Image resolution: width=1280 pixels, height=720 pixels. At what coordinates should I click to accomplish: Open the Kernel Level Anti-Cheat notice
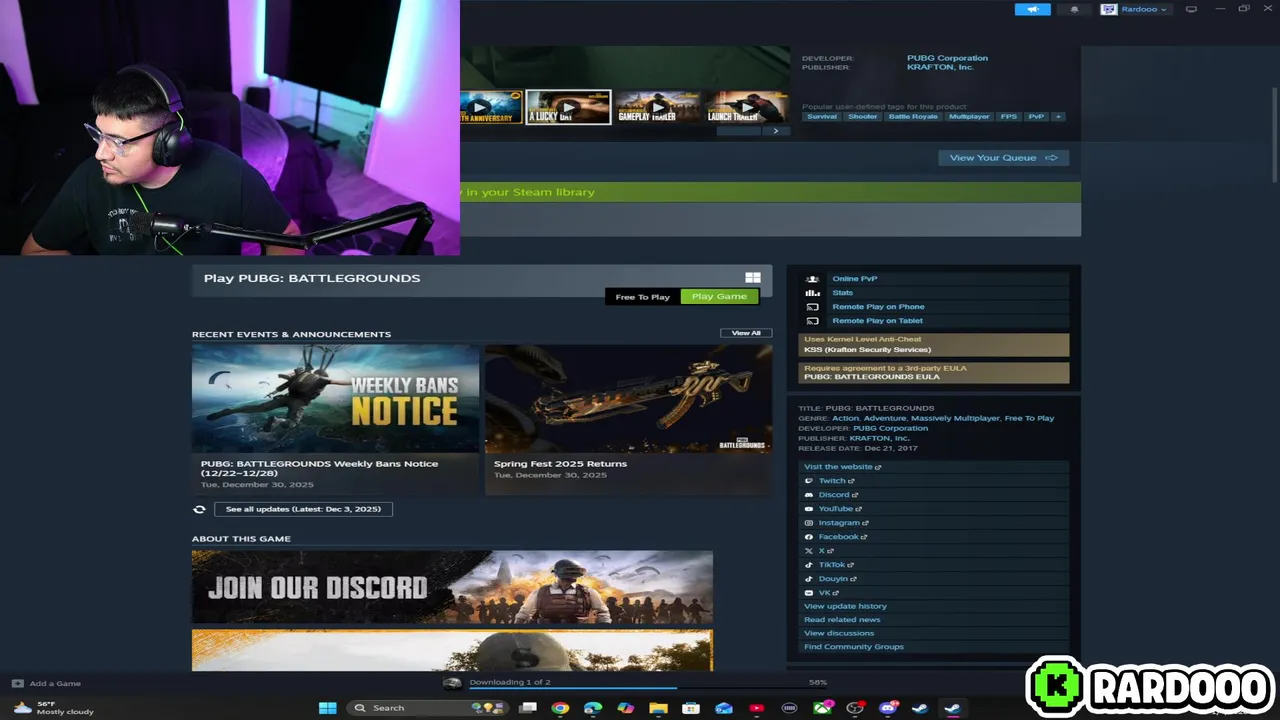(x=934, y=344)
